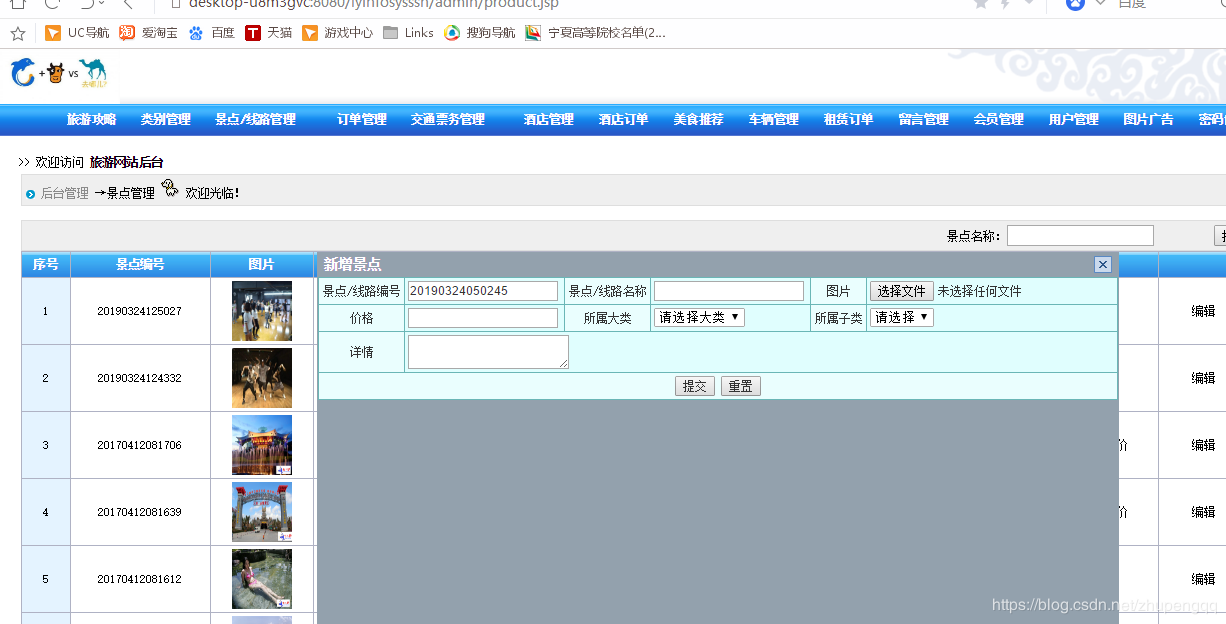
Task: Open the 图片广告 menu
Action: point(1148,119)
